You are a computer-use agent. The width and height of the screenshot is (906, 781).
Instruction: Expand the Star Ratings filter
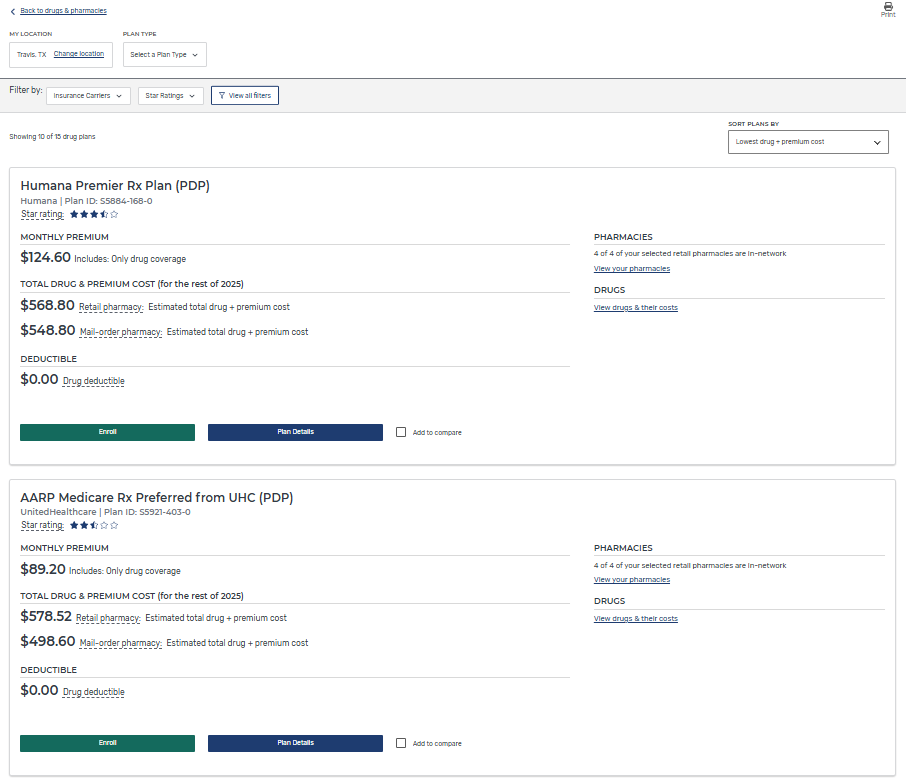(171, 96)
